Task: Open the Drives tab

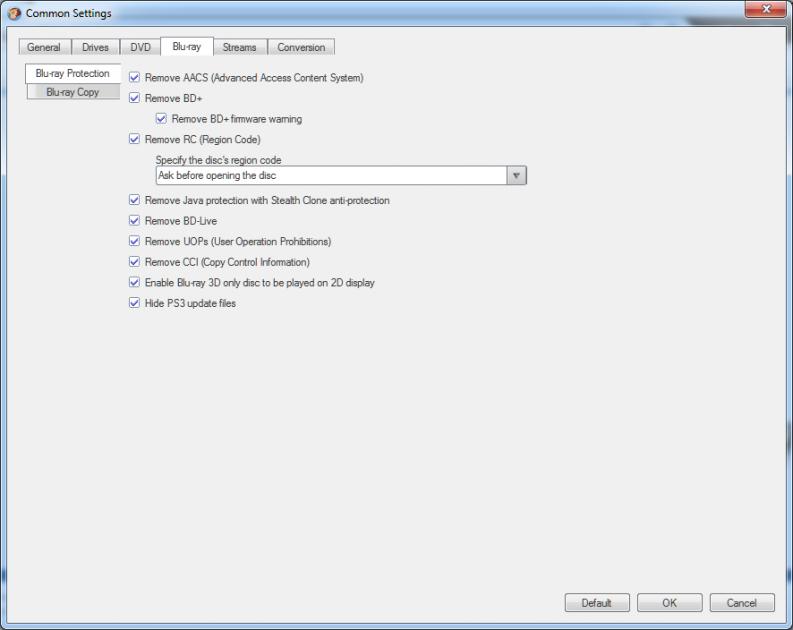Action: coord(95,47)
